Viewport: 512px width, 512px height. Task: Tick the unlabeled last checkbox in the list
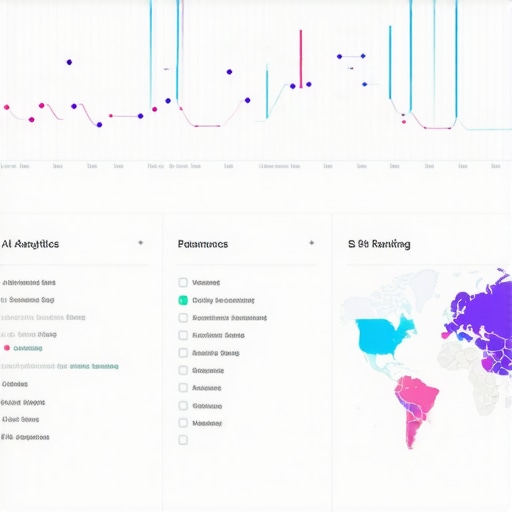pyautogui.click(x=183, y=440)
